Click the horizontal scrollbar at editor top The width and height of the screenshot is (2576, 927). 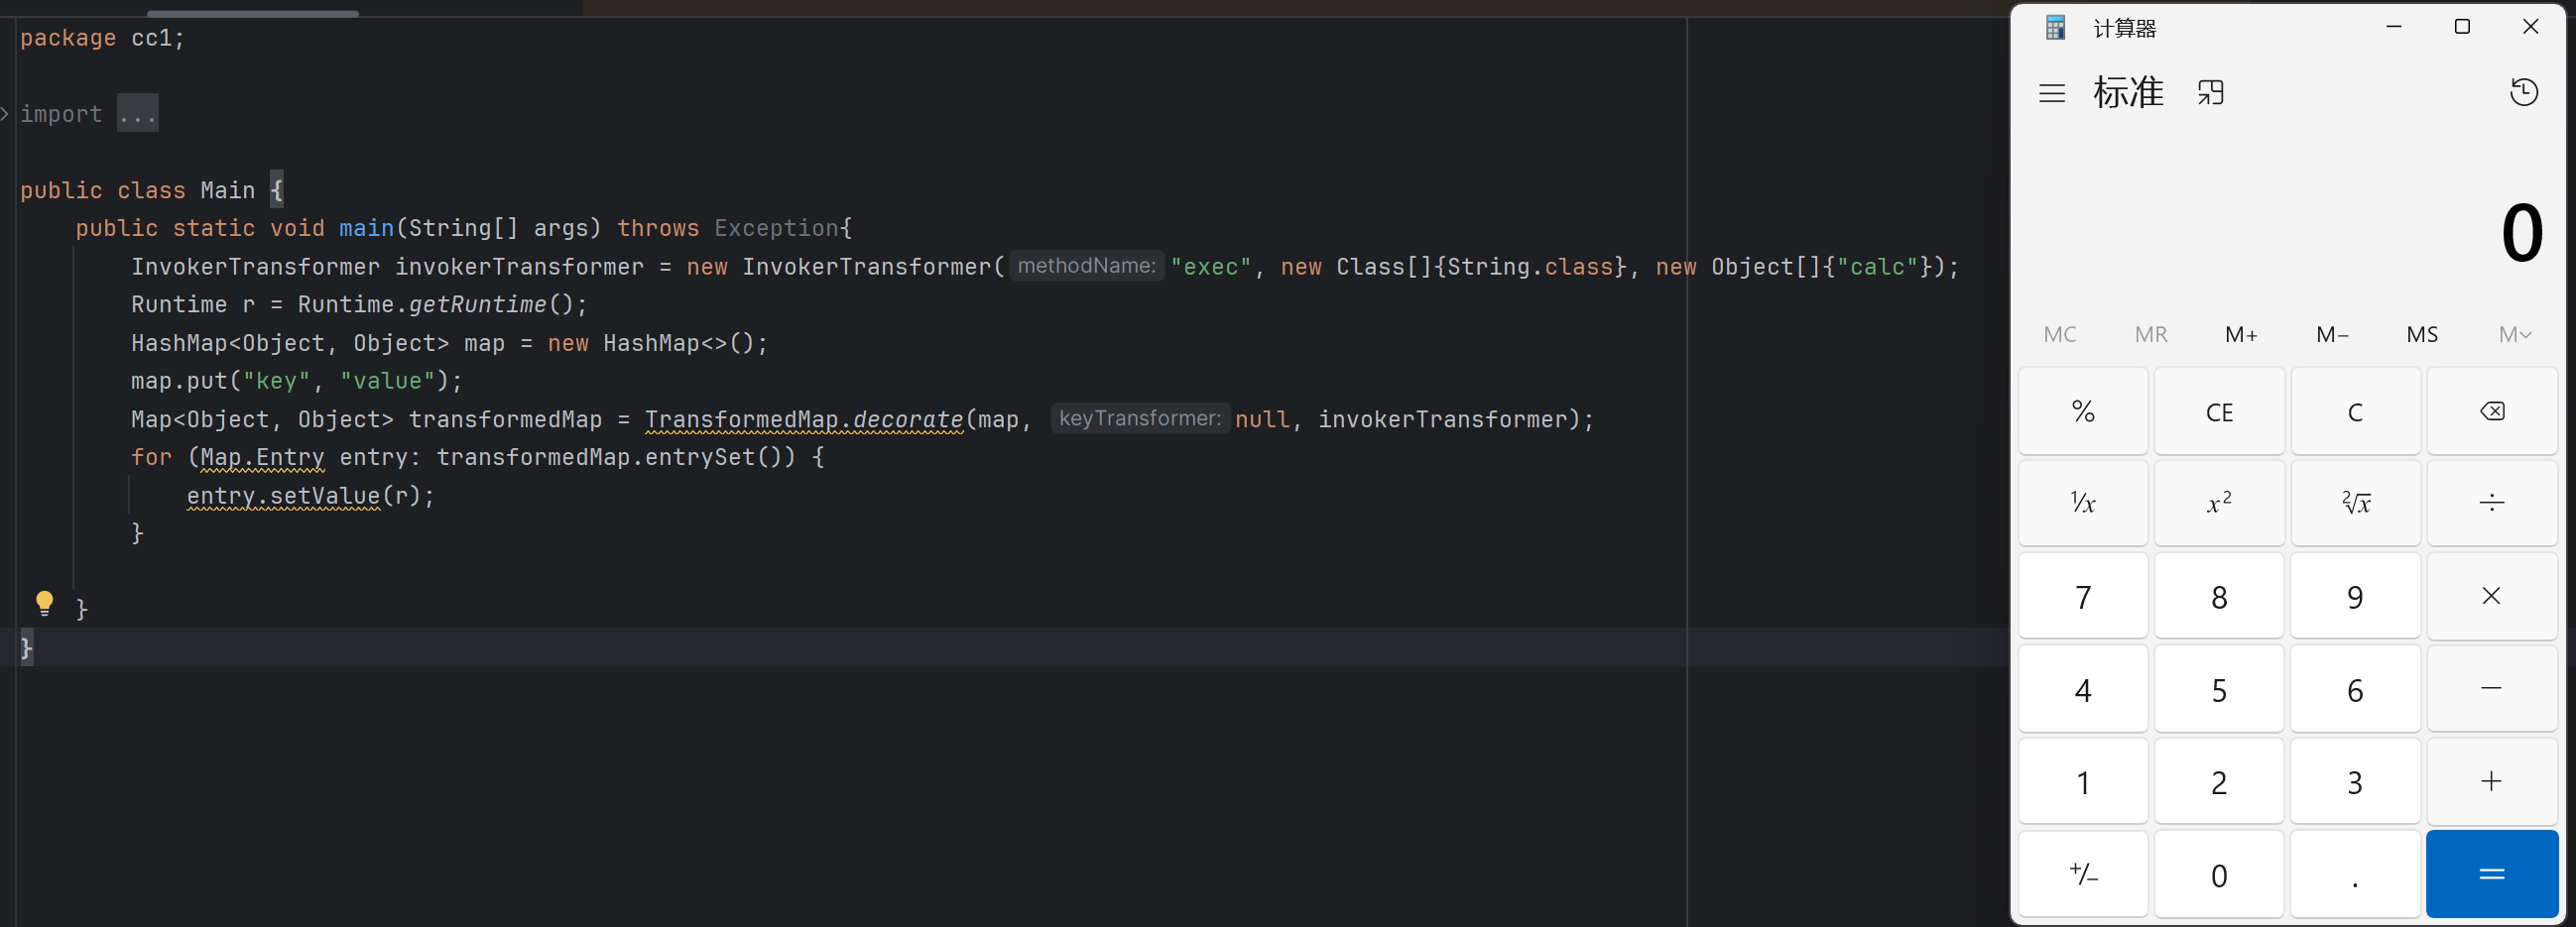[x=253, y=13]
